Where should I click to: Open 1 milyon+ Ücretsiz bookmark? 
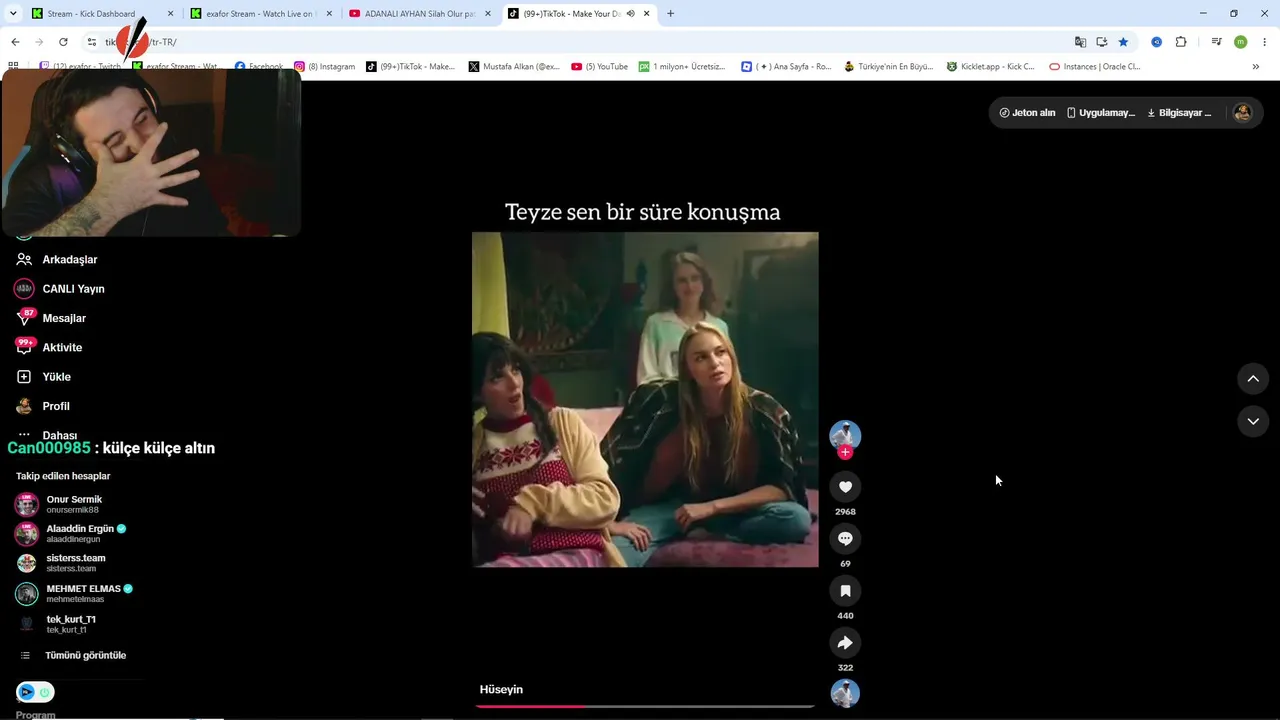tap(682, 67)
